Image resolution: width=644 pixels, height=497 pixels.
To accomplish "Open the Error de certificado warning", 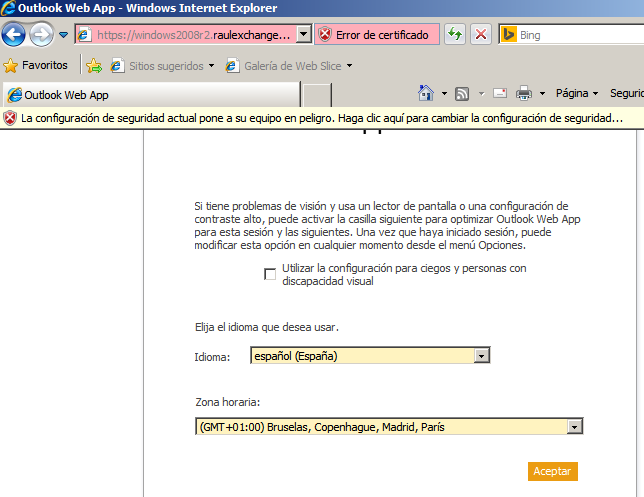I will coord(377,35).
